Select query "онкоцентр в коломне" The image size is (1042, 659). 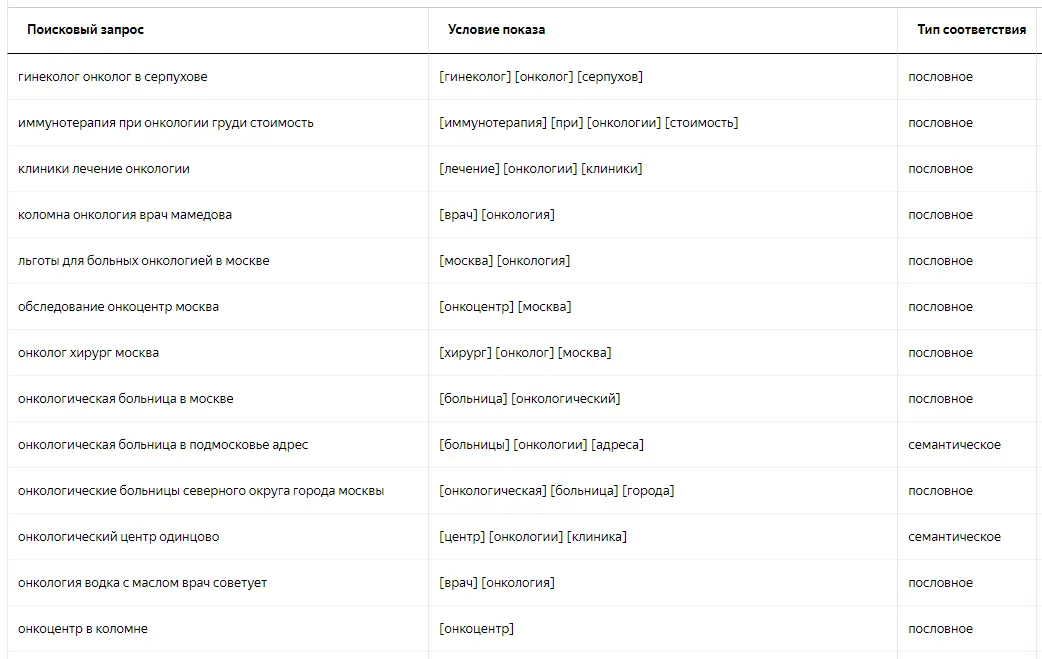click(83, 629)
